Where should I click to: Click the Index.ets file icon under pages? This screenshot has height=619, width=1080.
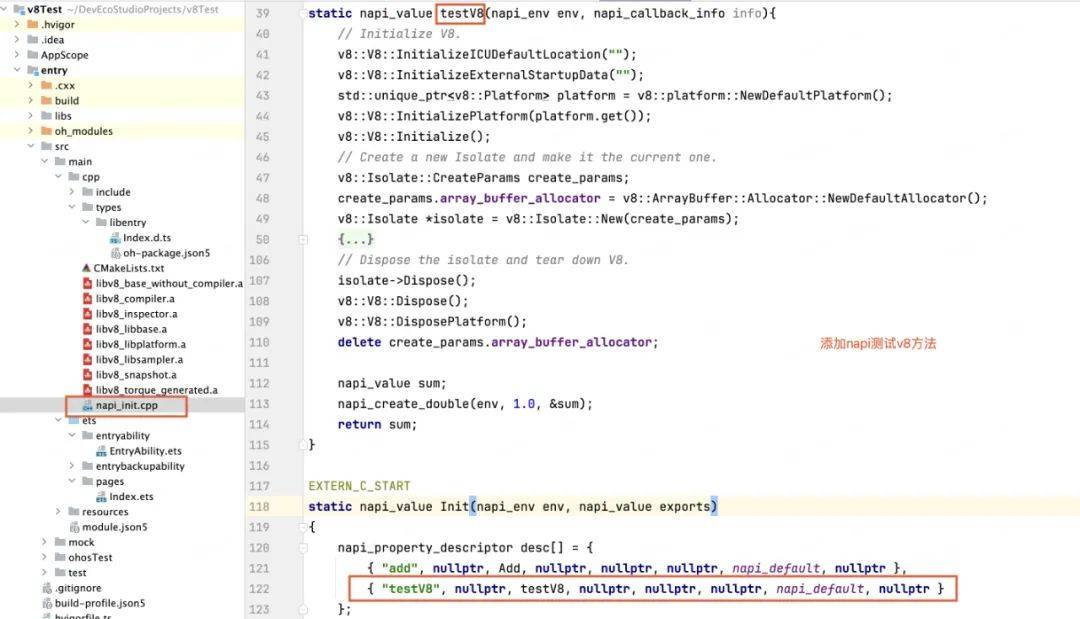[x=101, y=496]
